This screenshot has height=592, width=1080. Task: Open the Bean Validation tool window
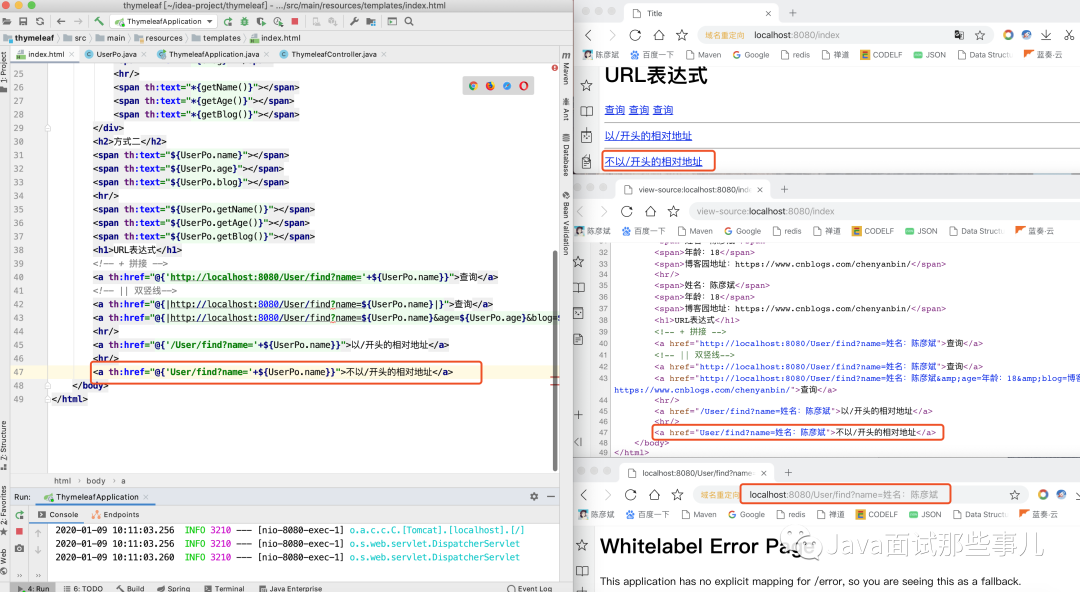click(566, 224)
